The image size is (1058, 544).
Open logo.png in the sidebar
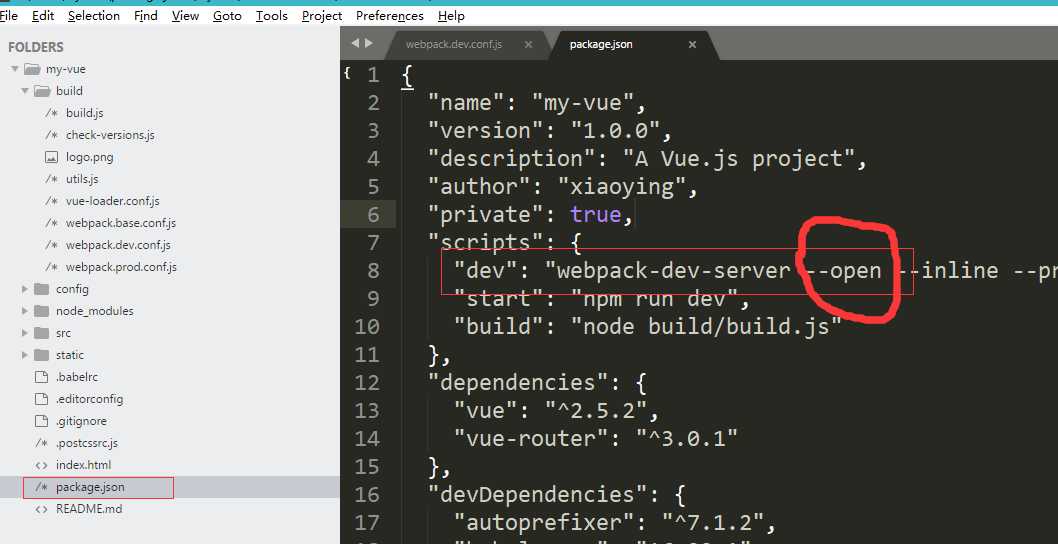pyautogui.click(x=89, y=157)
